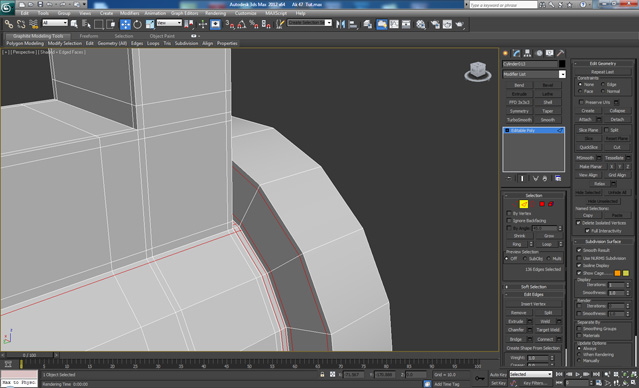Activate Select and Move tool
The height and width of the screenshot is (388, 639).
pos(125,24)
